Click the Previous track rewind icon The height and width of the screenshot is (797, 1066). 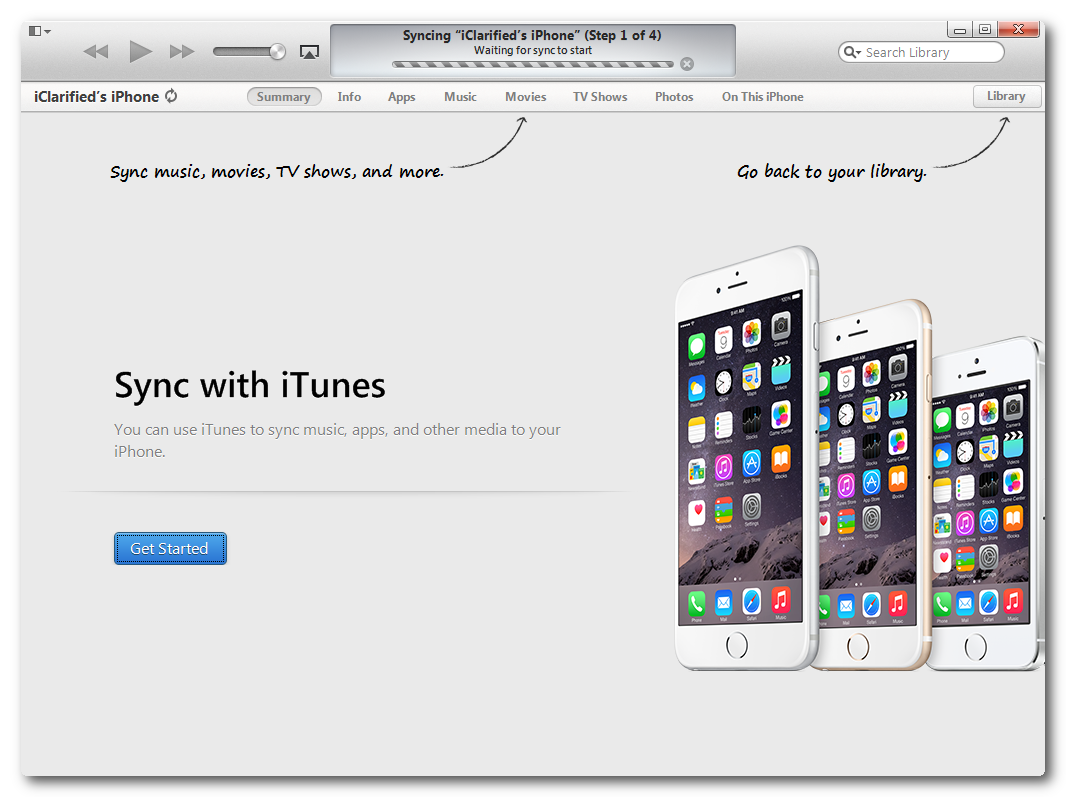[x=95, y=52]
